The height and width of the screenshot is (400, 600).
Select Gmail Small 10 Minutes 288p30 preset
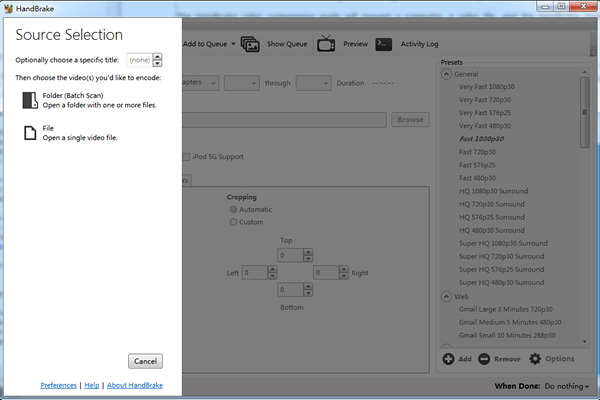[507, 335]
